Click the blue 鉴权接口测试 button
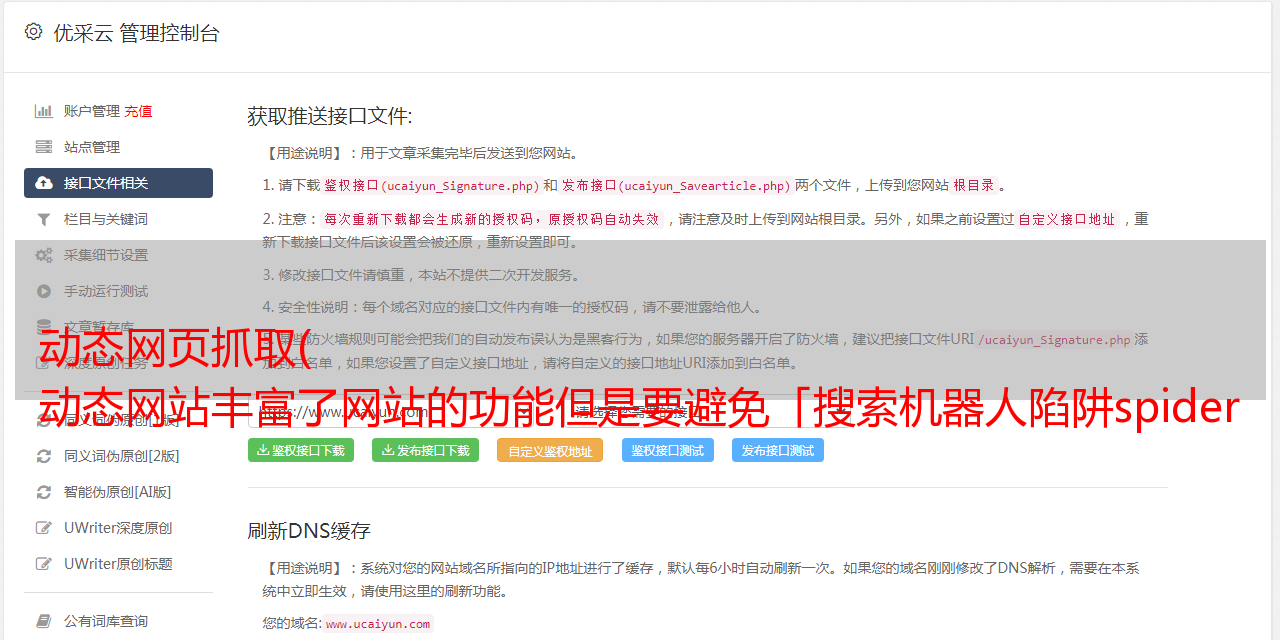Screen dimensions: 1280x640 [668, 450]
